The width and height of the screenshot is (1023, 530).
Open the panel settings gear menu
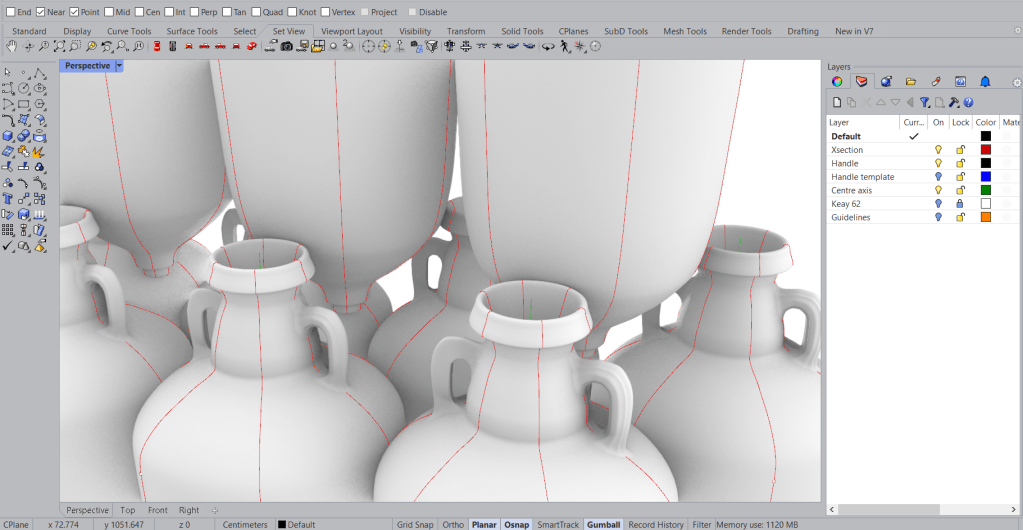[1016, 83]
